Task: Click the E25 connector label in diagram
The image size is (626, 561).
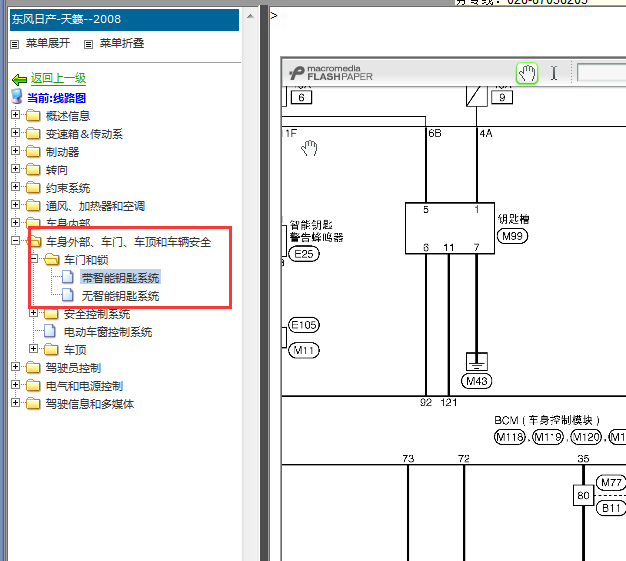Action: pyautogui.click(x=304, y=254)
